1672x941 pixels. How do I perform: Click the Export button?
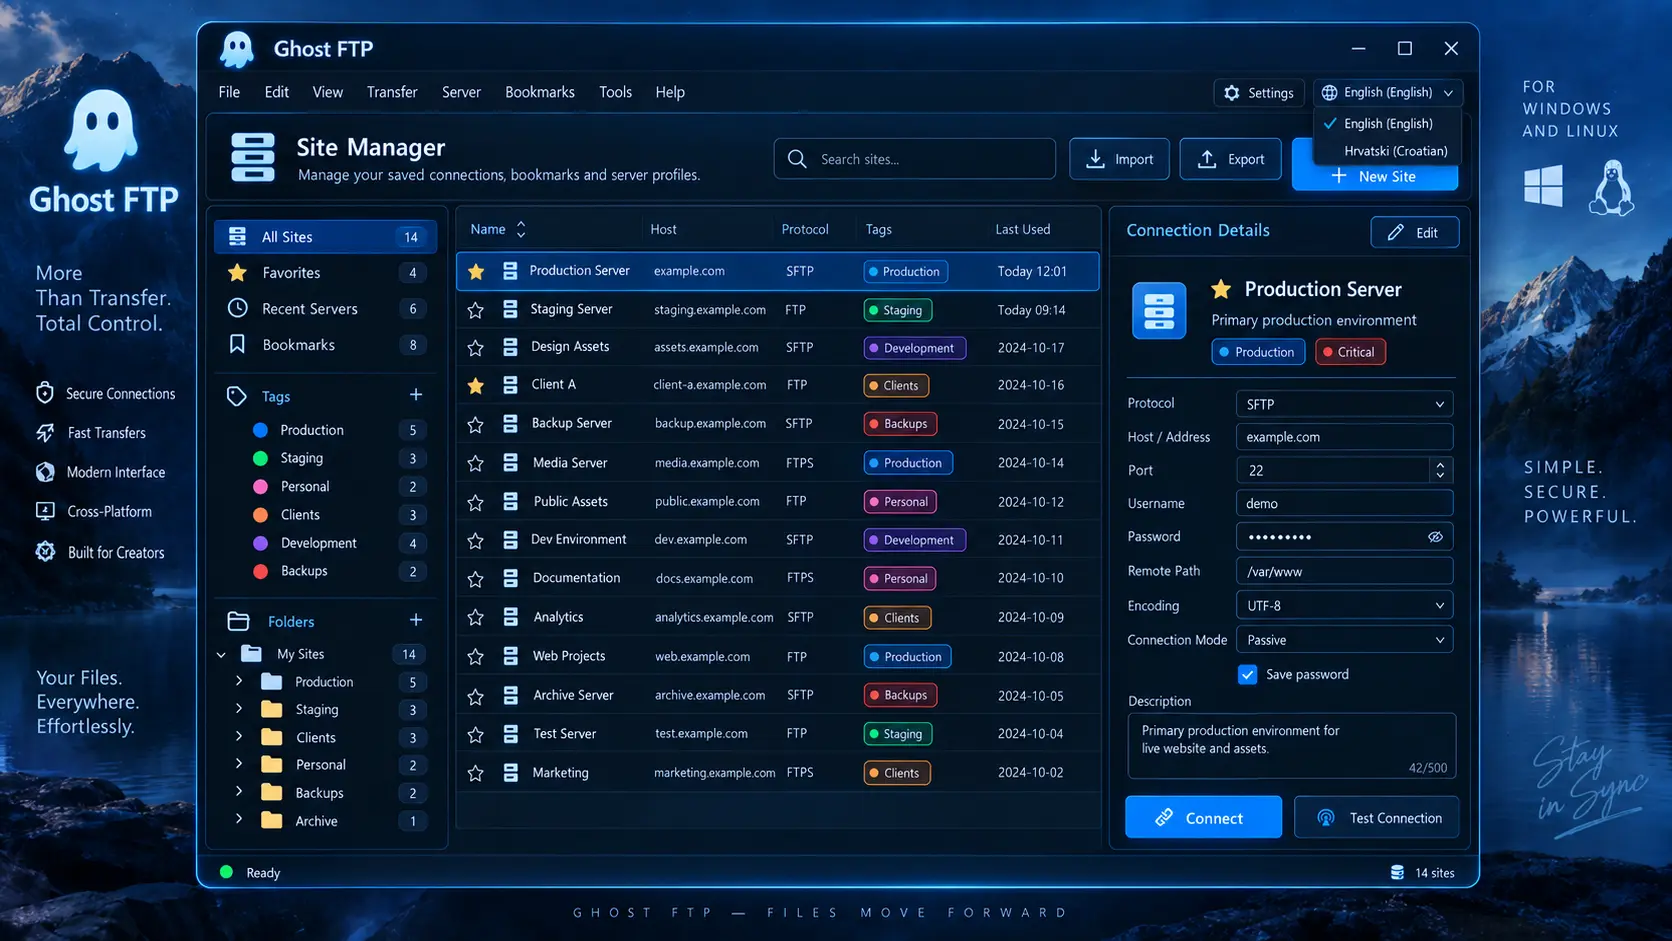[x=1230, y=159]
